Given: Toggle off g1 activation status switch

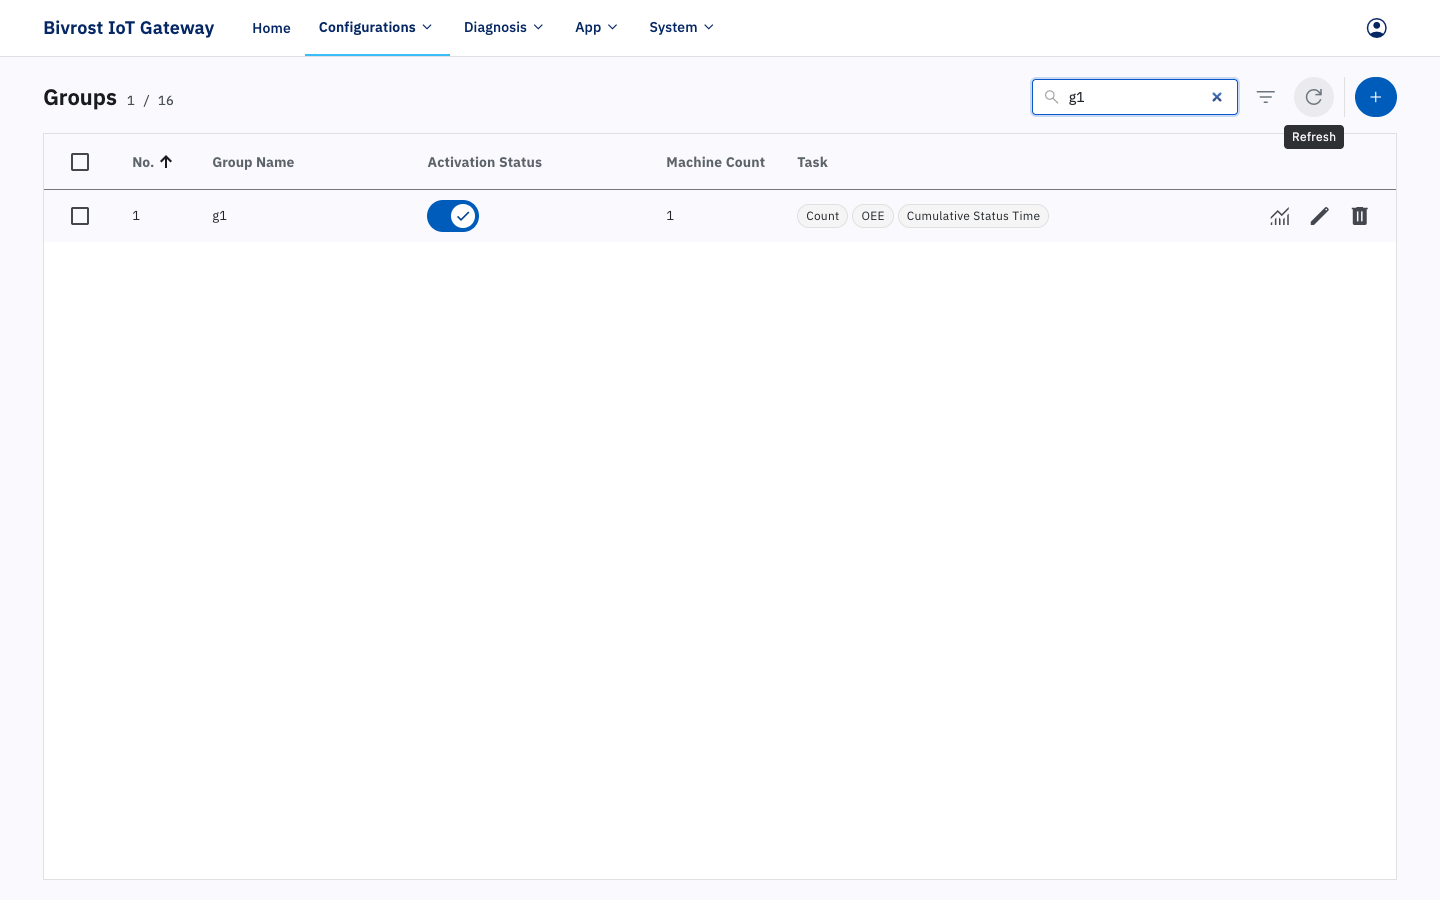Looking at the screenshot, I should (x=453, y=216).
